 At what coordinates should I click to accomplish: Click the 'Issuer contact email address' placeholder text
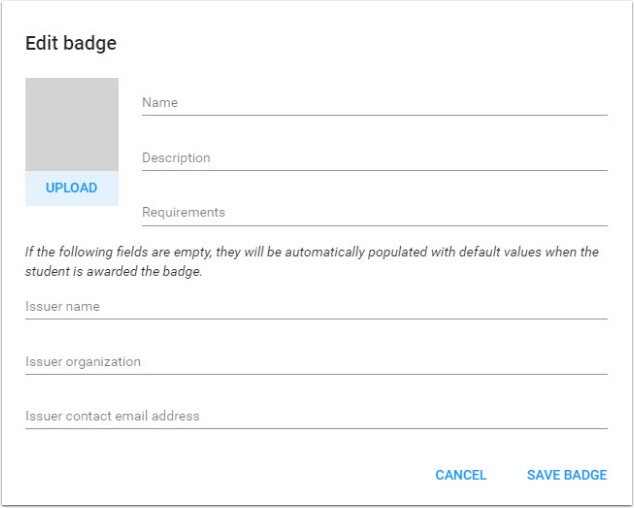click(112, 416)
